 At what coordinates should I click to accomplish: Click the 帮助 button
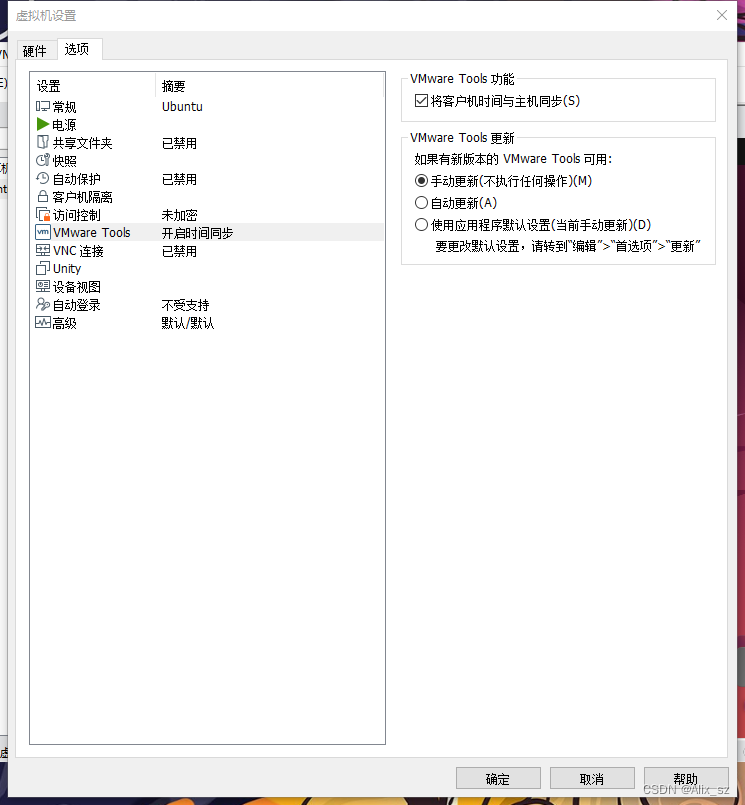coord(685,779)
